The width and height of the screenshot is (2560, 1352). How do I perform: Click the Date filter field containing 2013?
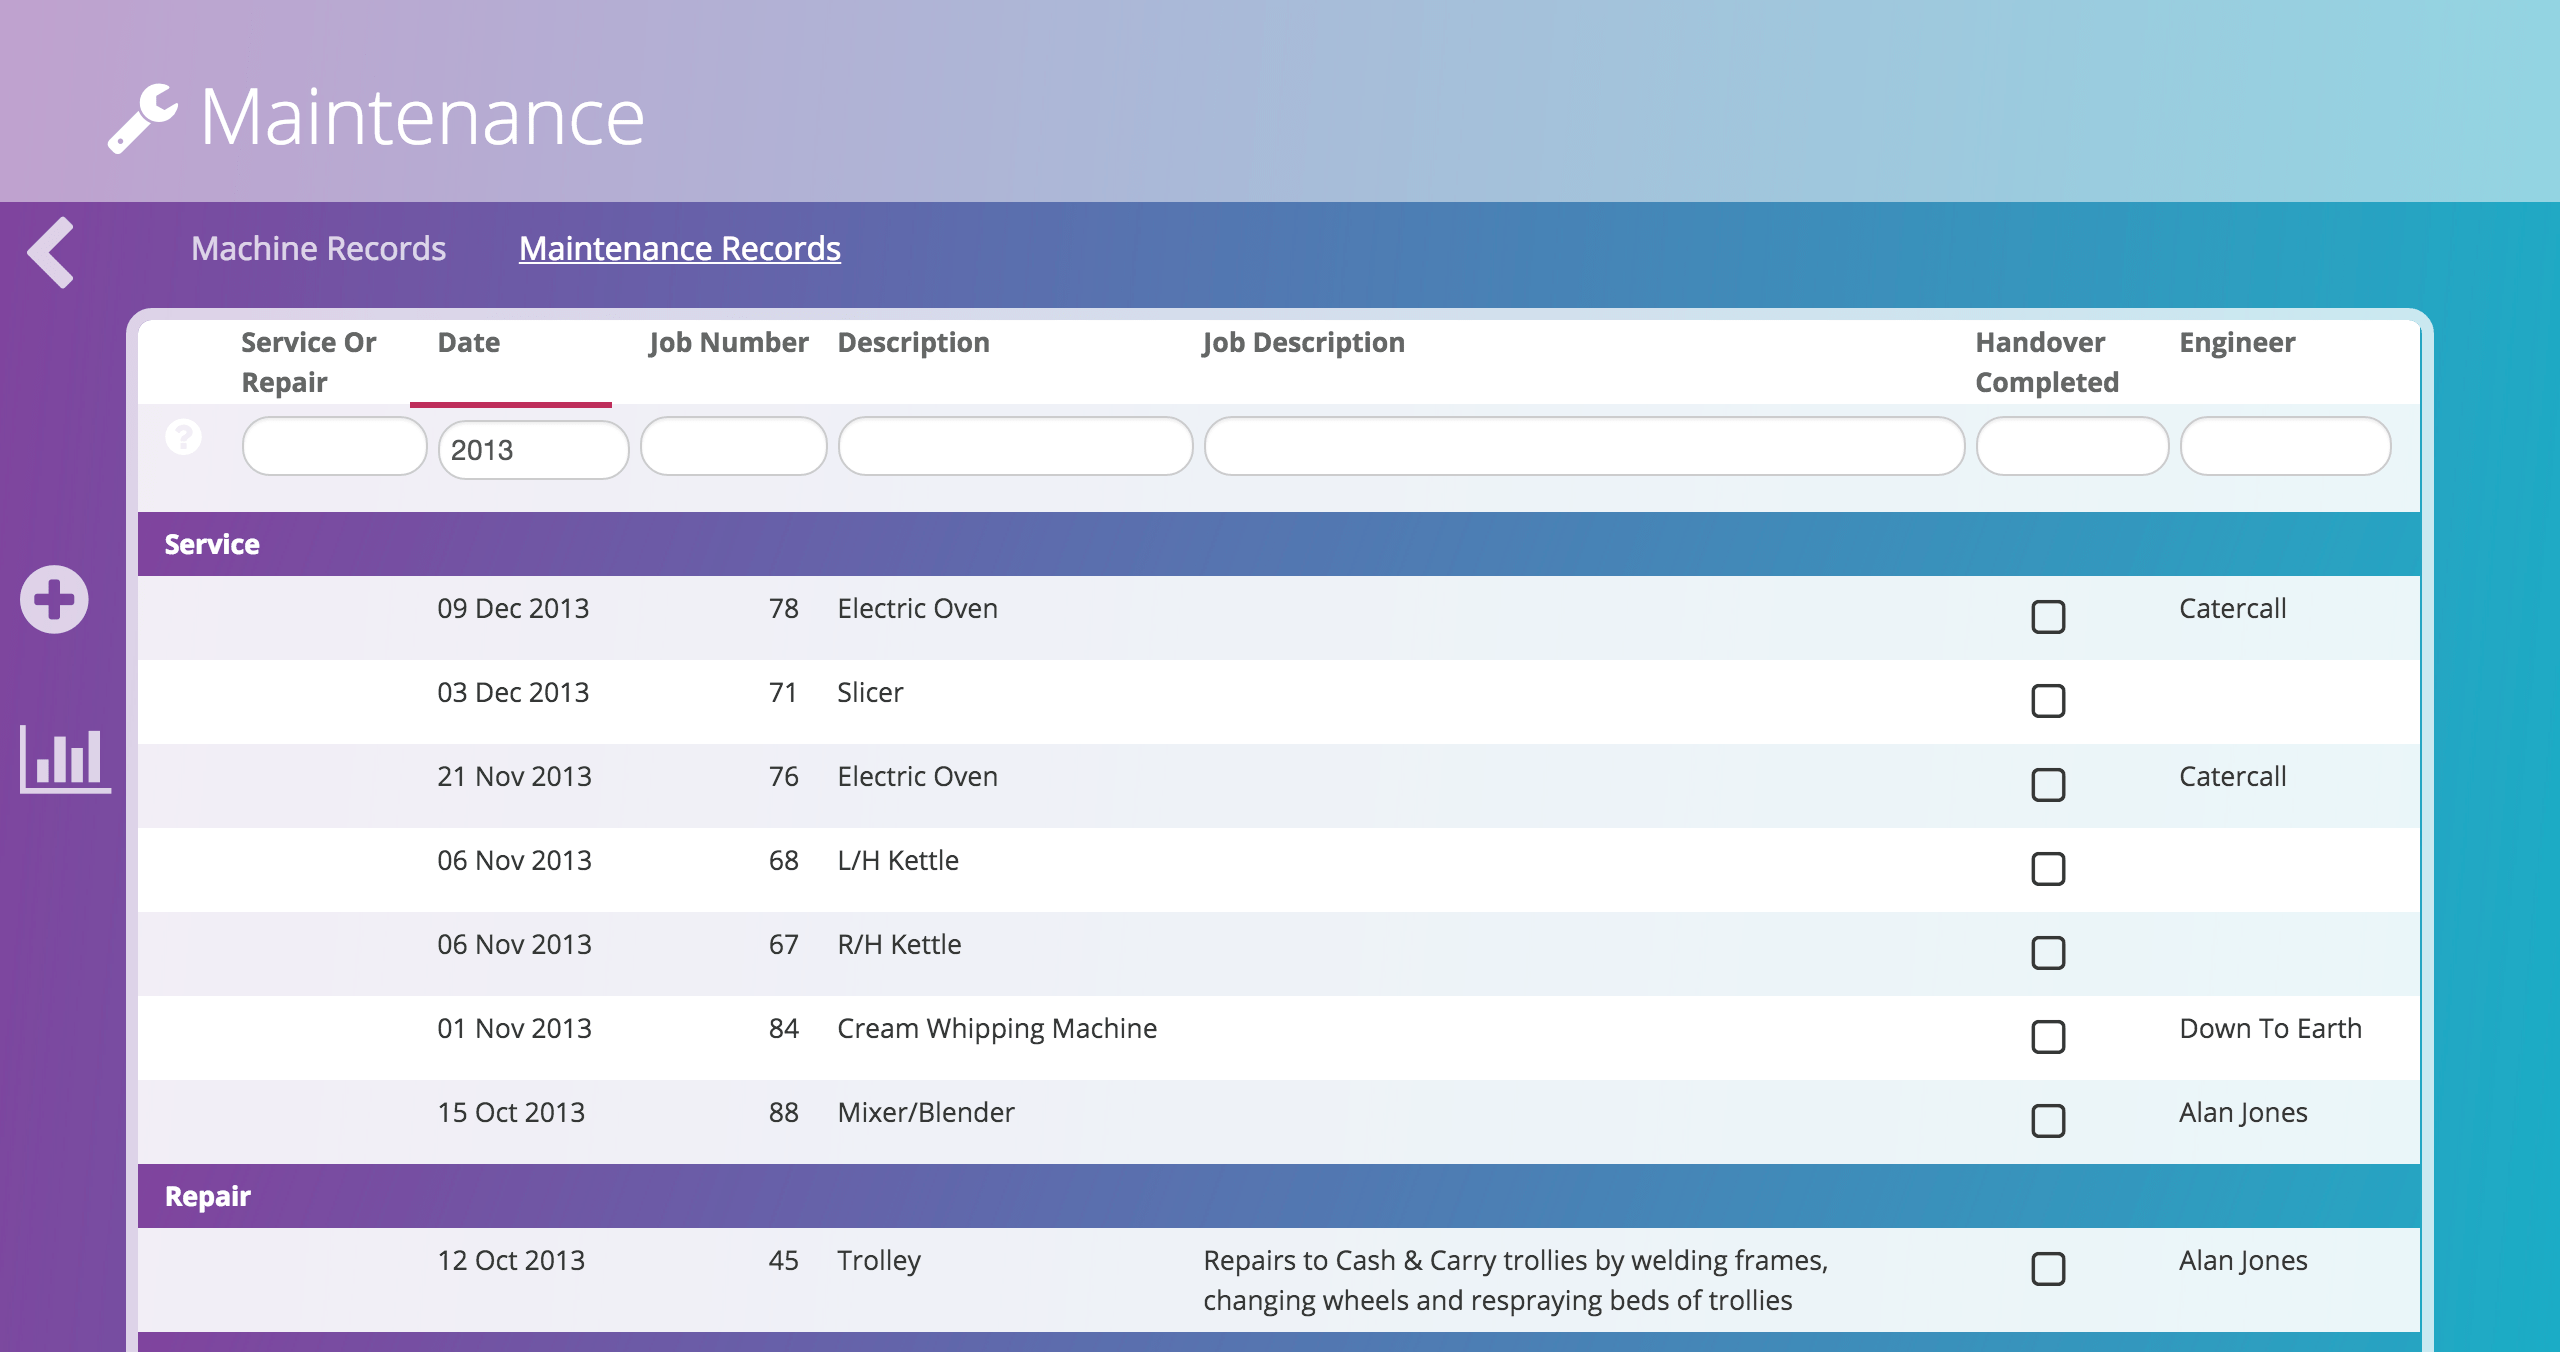(x=533, y=450)
